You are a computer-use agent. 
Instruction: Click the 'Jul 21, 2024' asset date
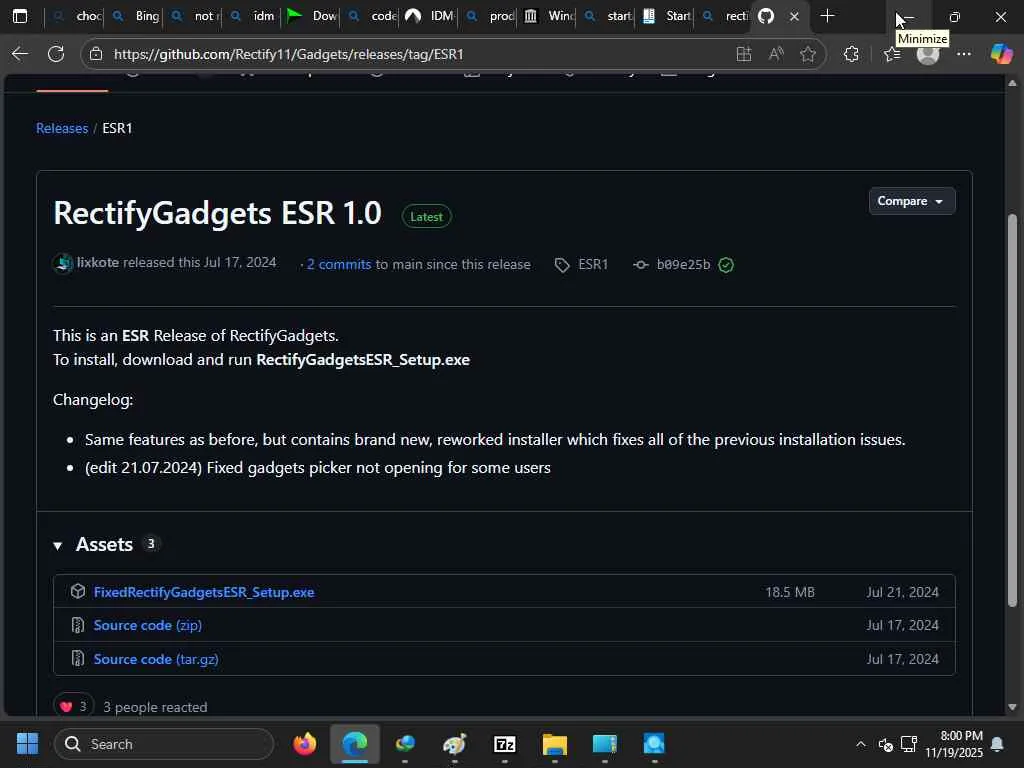coord(903,592)
